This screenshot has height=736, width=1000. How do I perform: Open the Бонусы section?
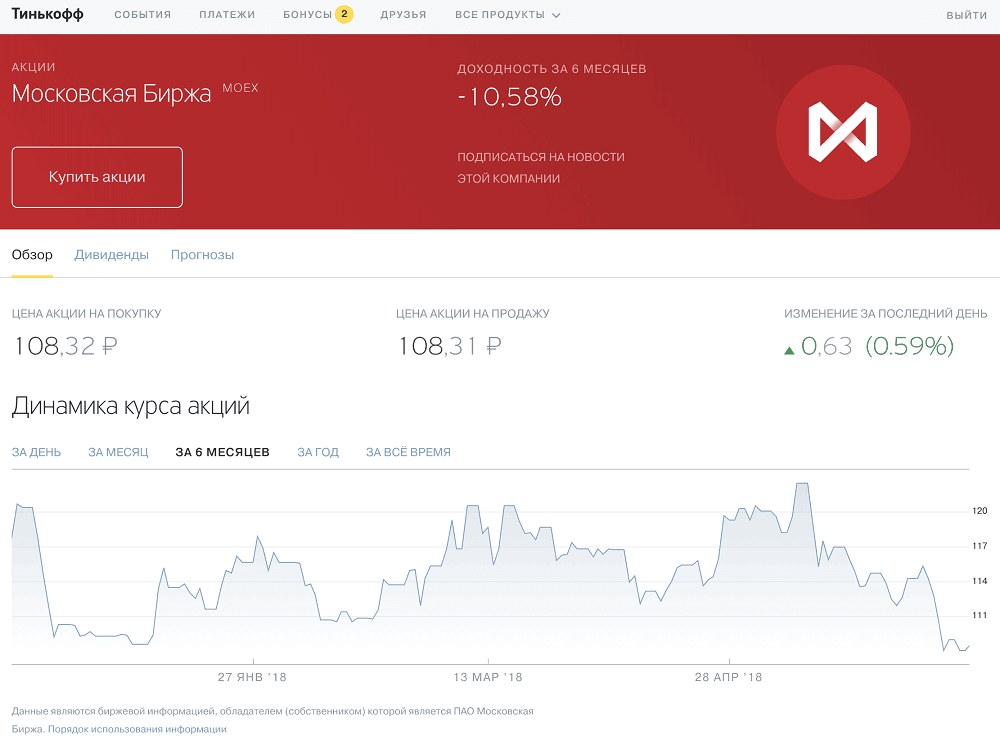(x=307, y=15)
